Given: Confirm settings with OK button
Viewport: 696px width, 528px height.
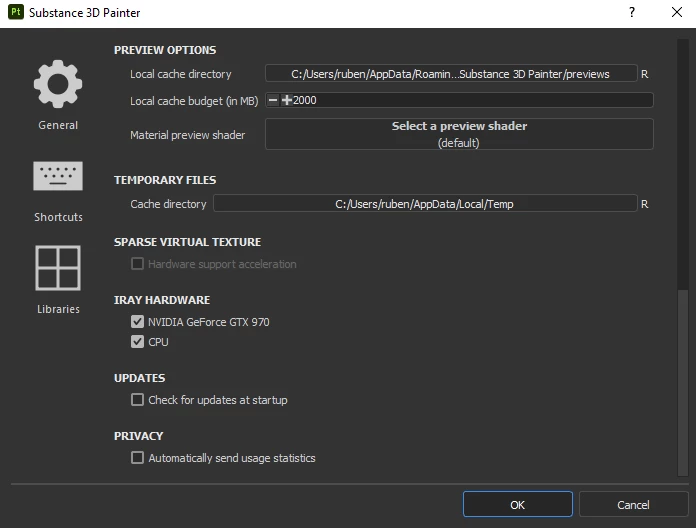Looking at the screenshot, I should tap(518, 504).
